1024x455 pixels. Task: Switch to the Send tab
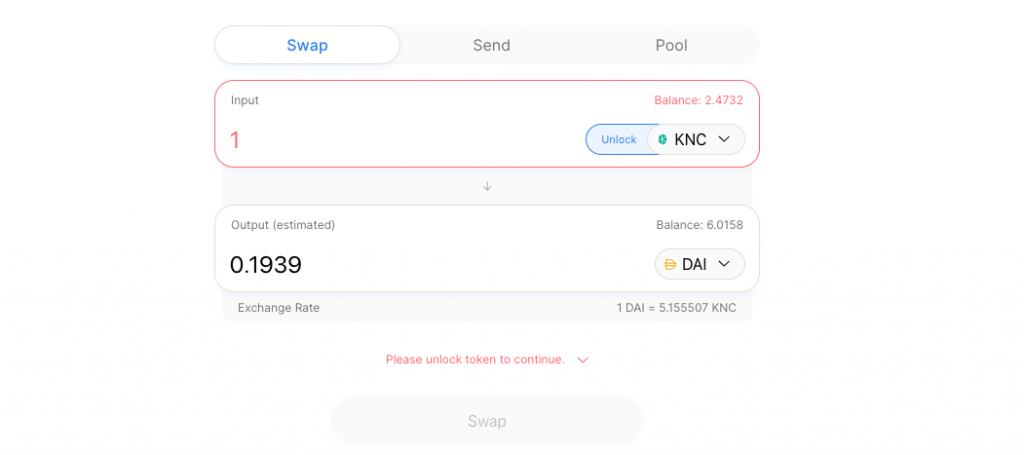coord(491,45)
